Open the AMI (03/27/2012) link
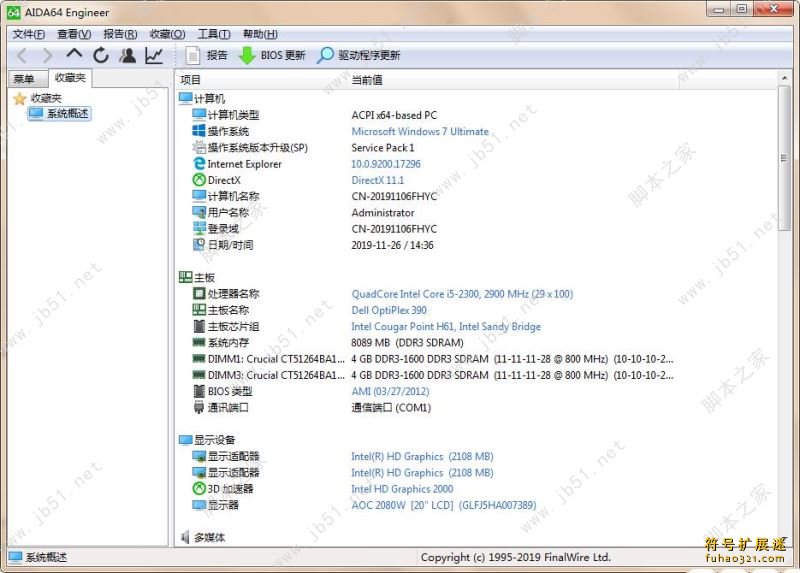Viewport: 800px width, 573px height. (x=390, y=391)
